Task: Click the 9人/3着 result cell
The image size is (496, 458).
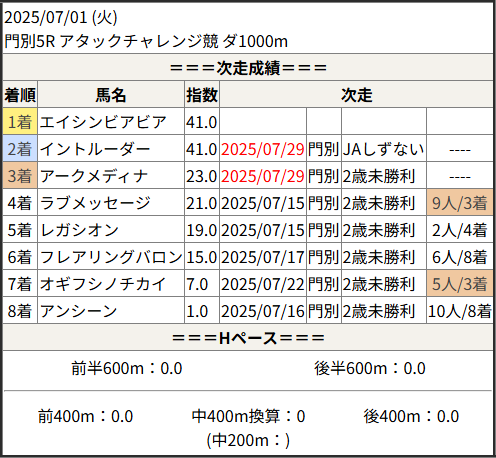Action: point(460,203)
